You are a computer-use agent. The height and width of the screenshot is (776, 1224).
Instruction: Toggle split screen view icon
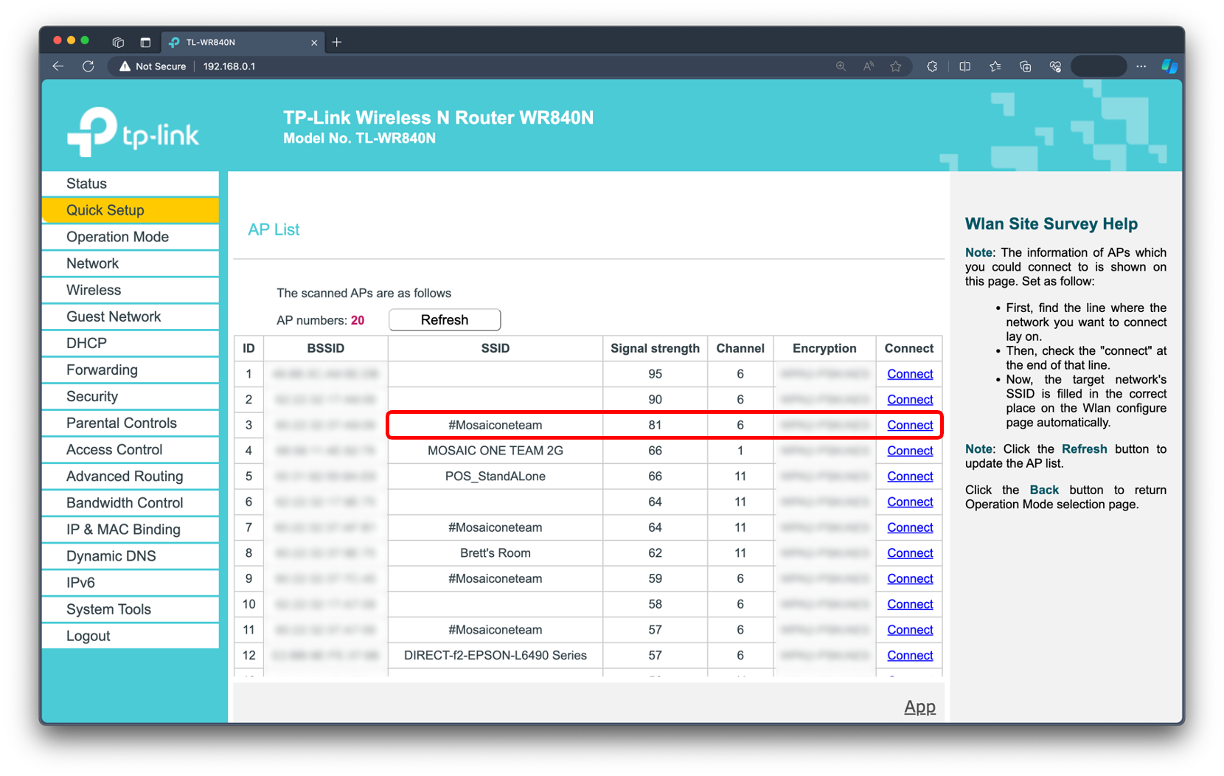tap(964, 66)
